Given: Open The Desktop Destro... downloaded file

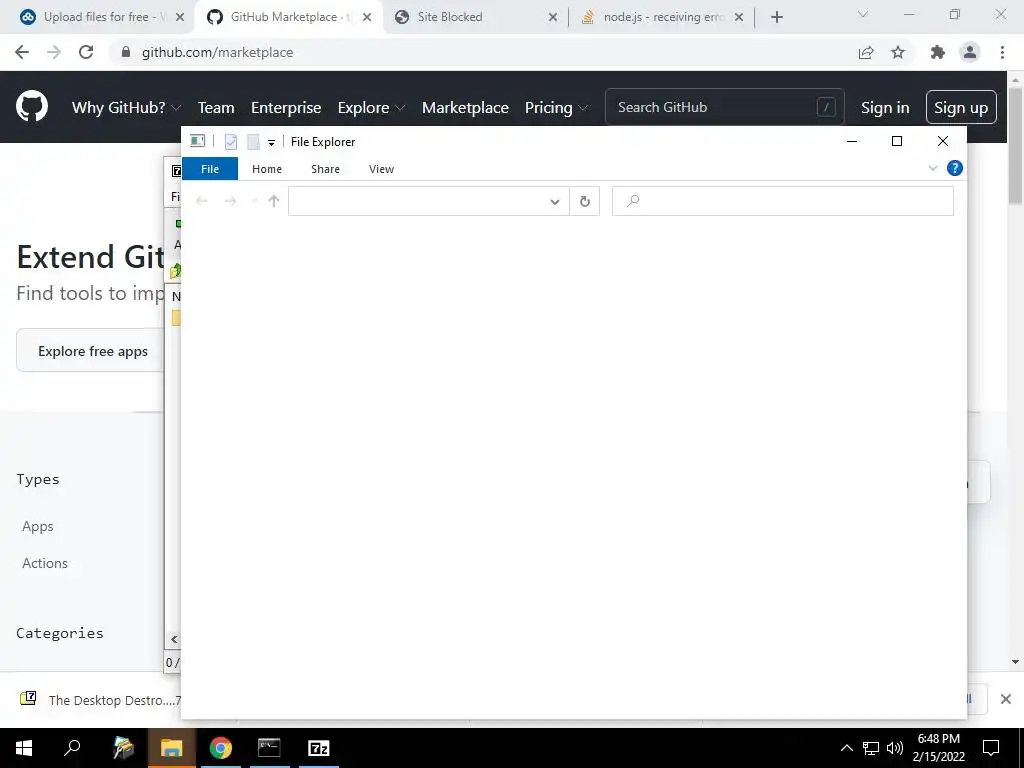Looking at the screenshot, I should (98, 700).
